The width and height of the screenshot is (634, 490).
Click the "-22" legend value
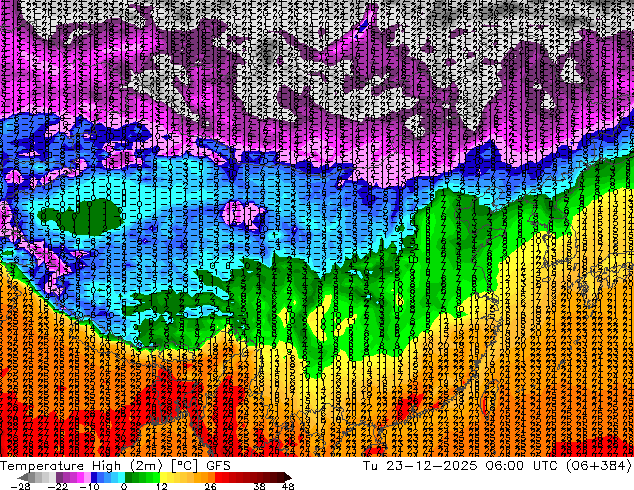tap(57, 486)
